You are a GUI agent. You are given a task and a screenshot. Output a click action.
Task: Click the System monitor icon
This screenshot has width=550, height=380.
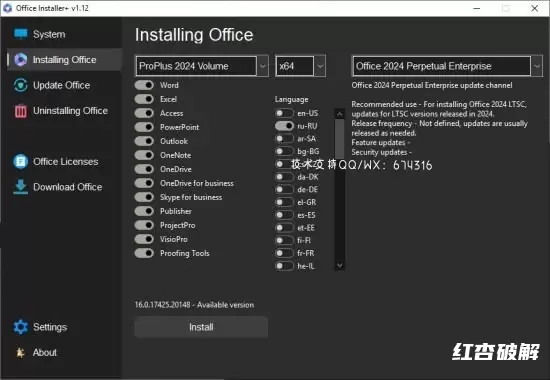(21, 34)
